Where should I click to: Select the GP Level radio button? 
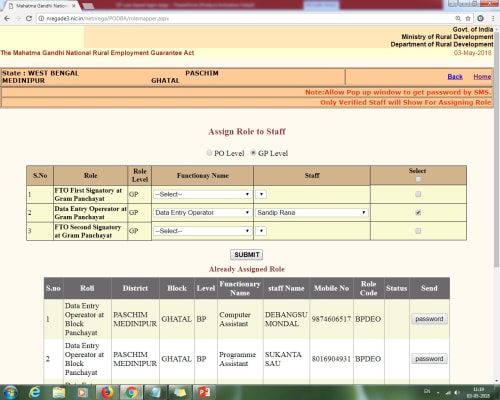tap(253, 153)
